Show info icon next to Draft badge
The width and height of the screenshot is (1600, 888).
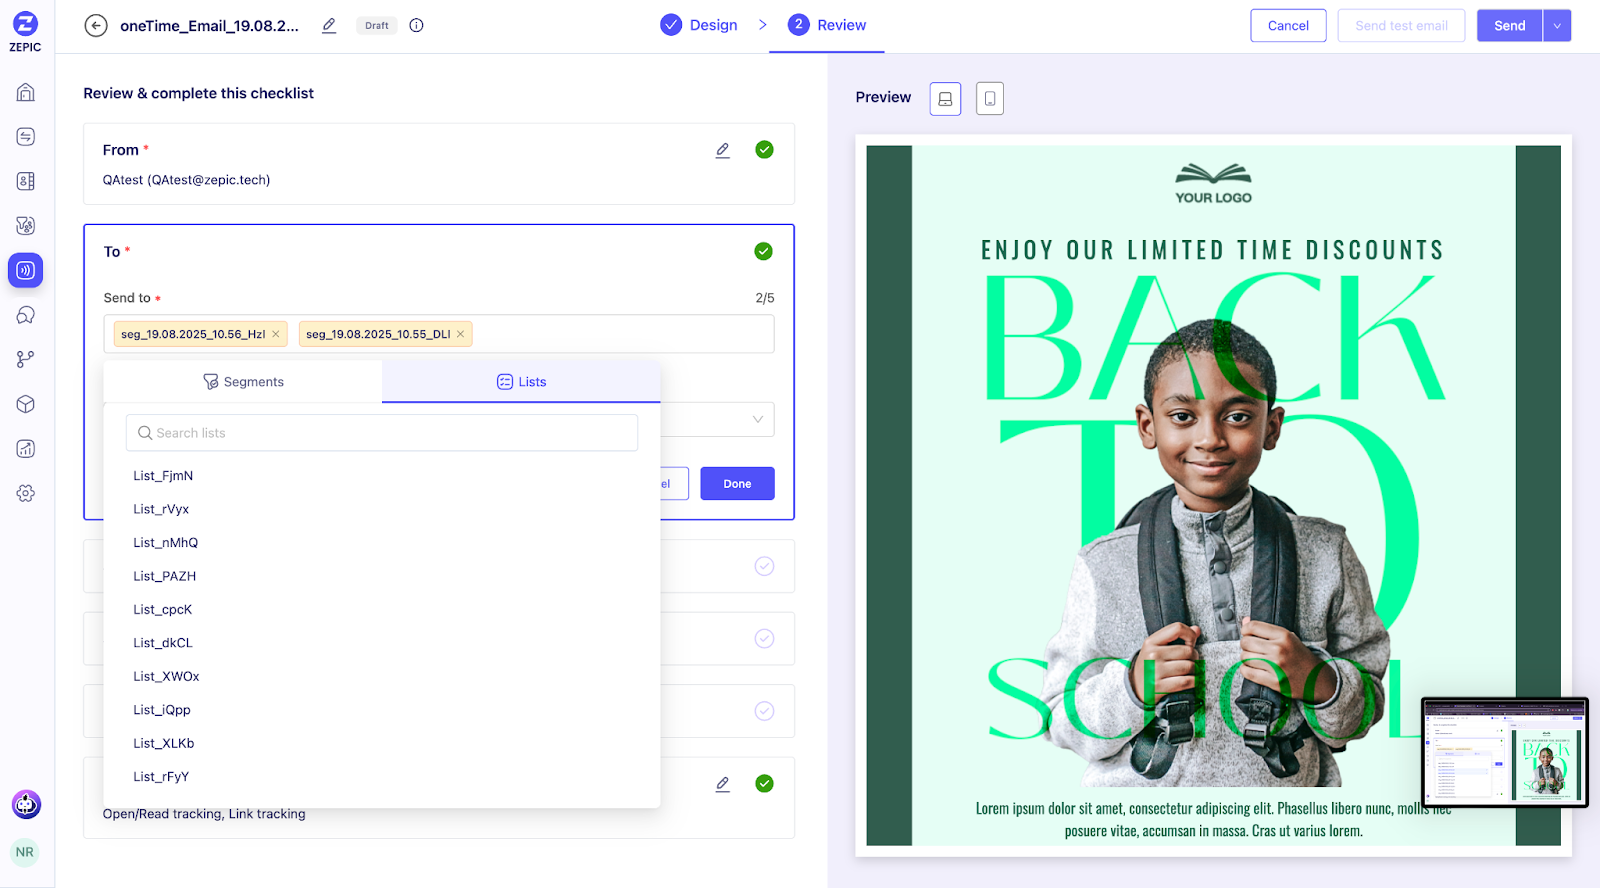[x=417, y=26]
